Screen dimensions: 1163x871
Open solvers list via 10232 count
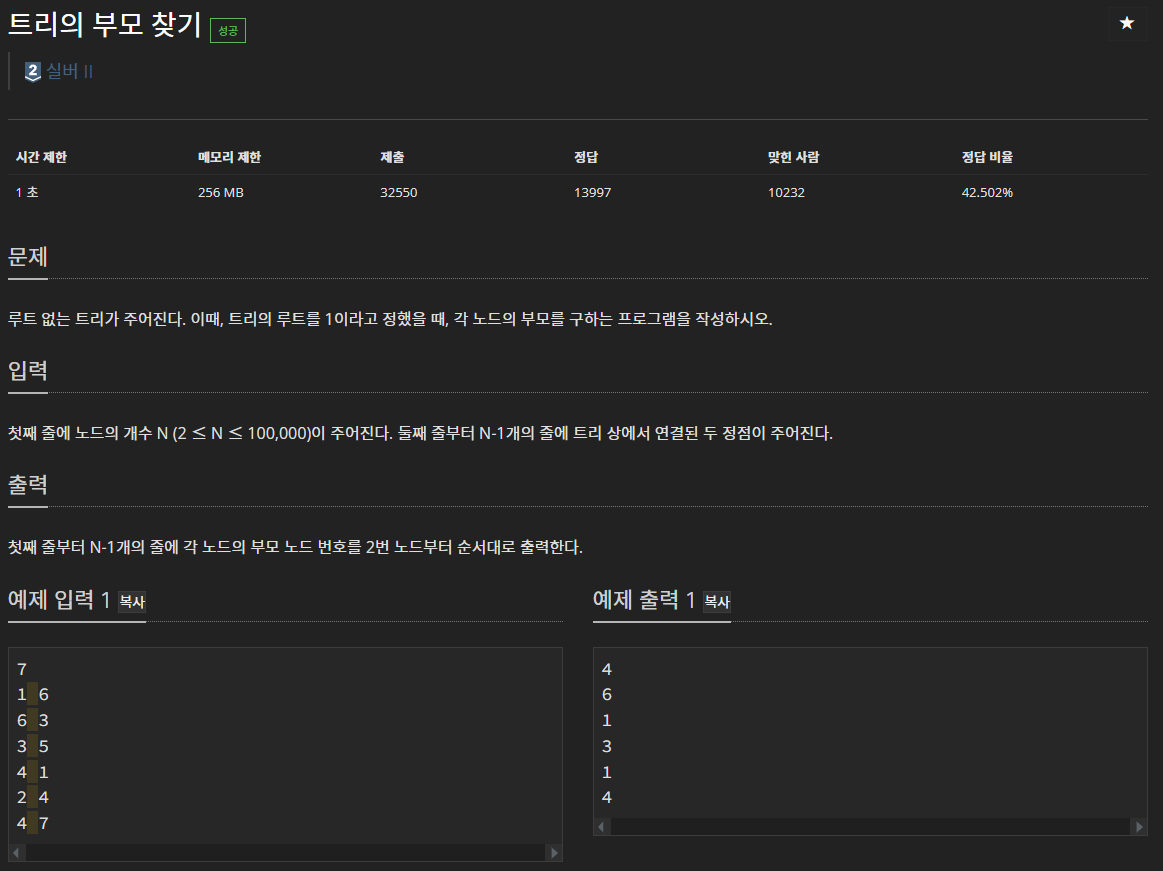tap(786, 192)
